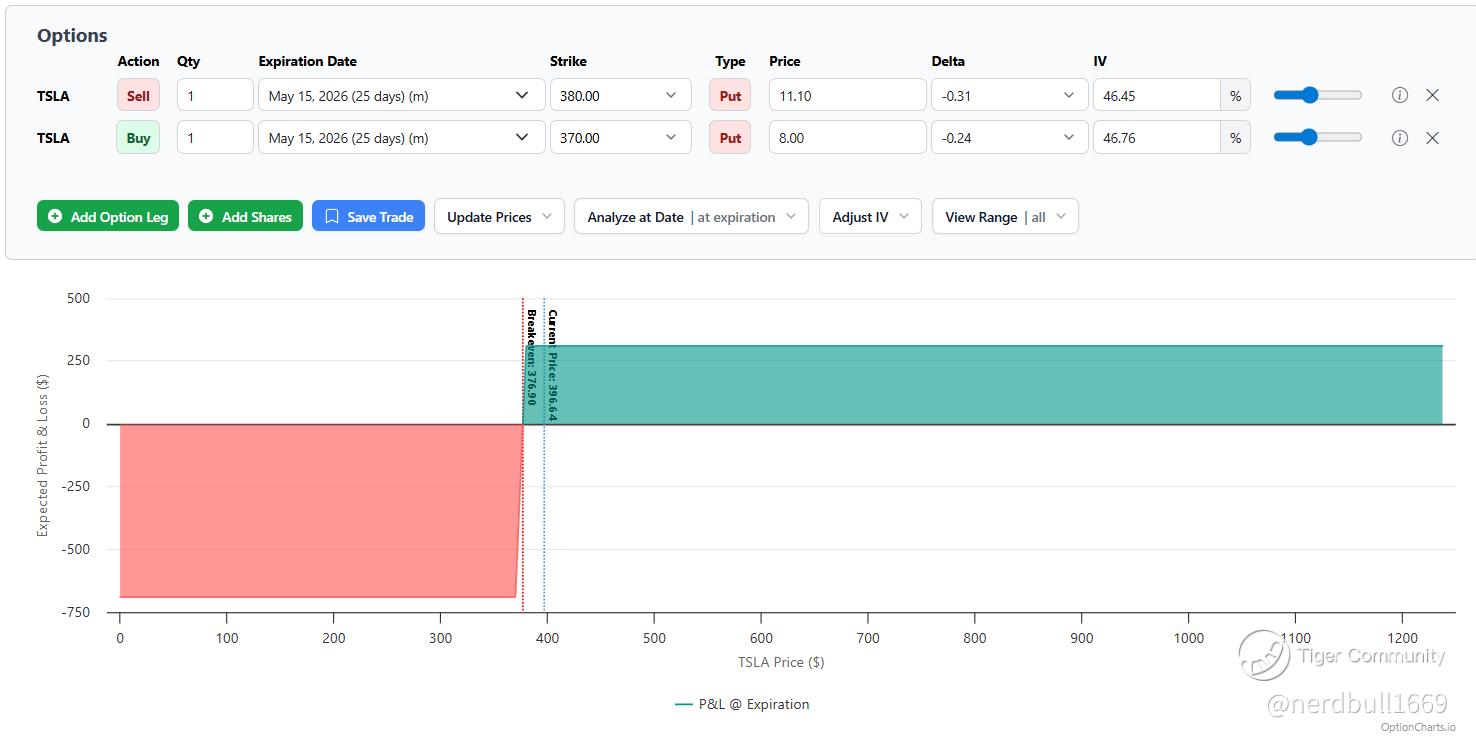Click the 11.10 price input field

847,96
